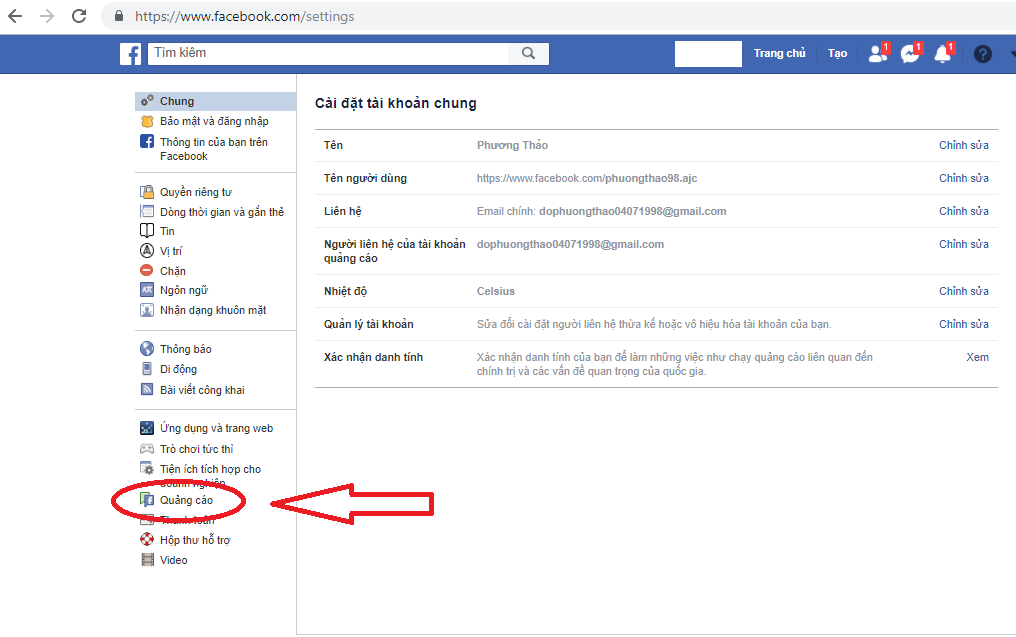The height and width of the screenshot is (637, 1016).
Task: Edit Người liên hệ của tài khoản quảng cáo
Action: (964, 244)
